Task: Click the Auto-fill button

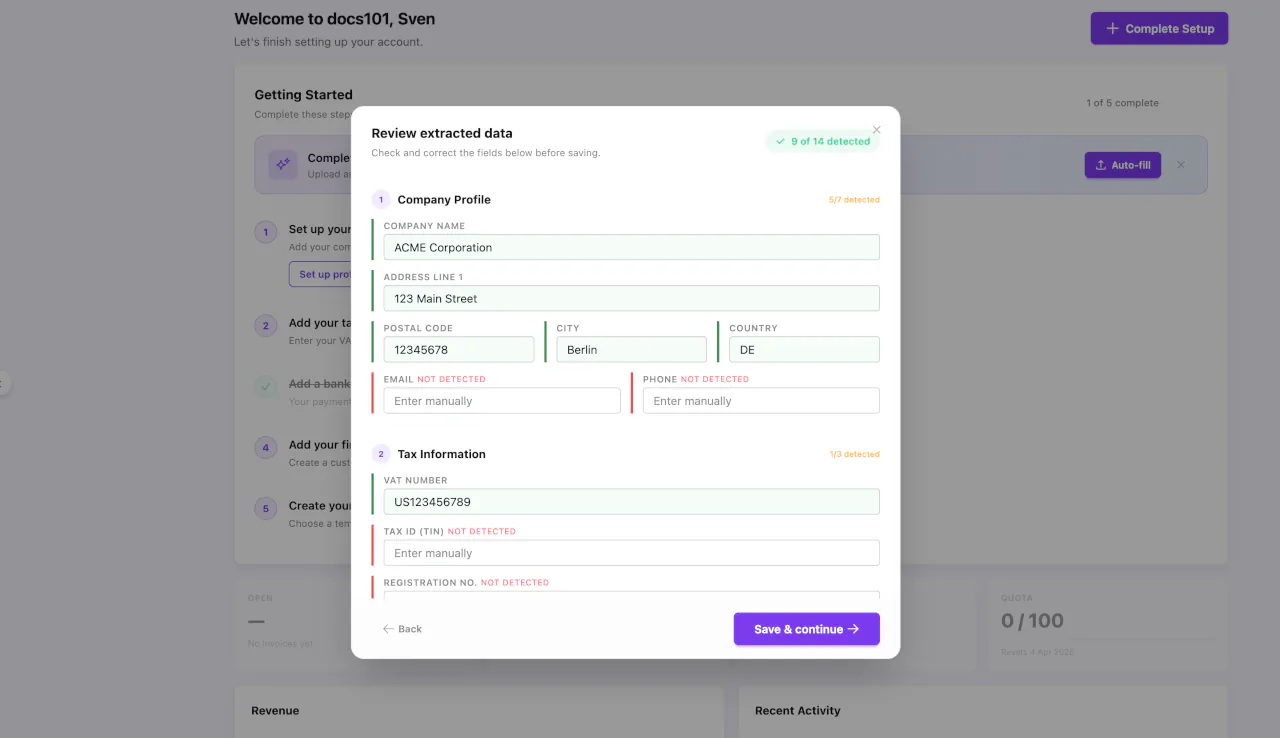Action: [x=1122, y=164]
